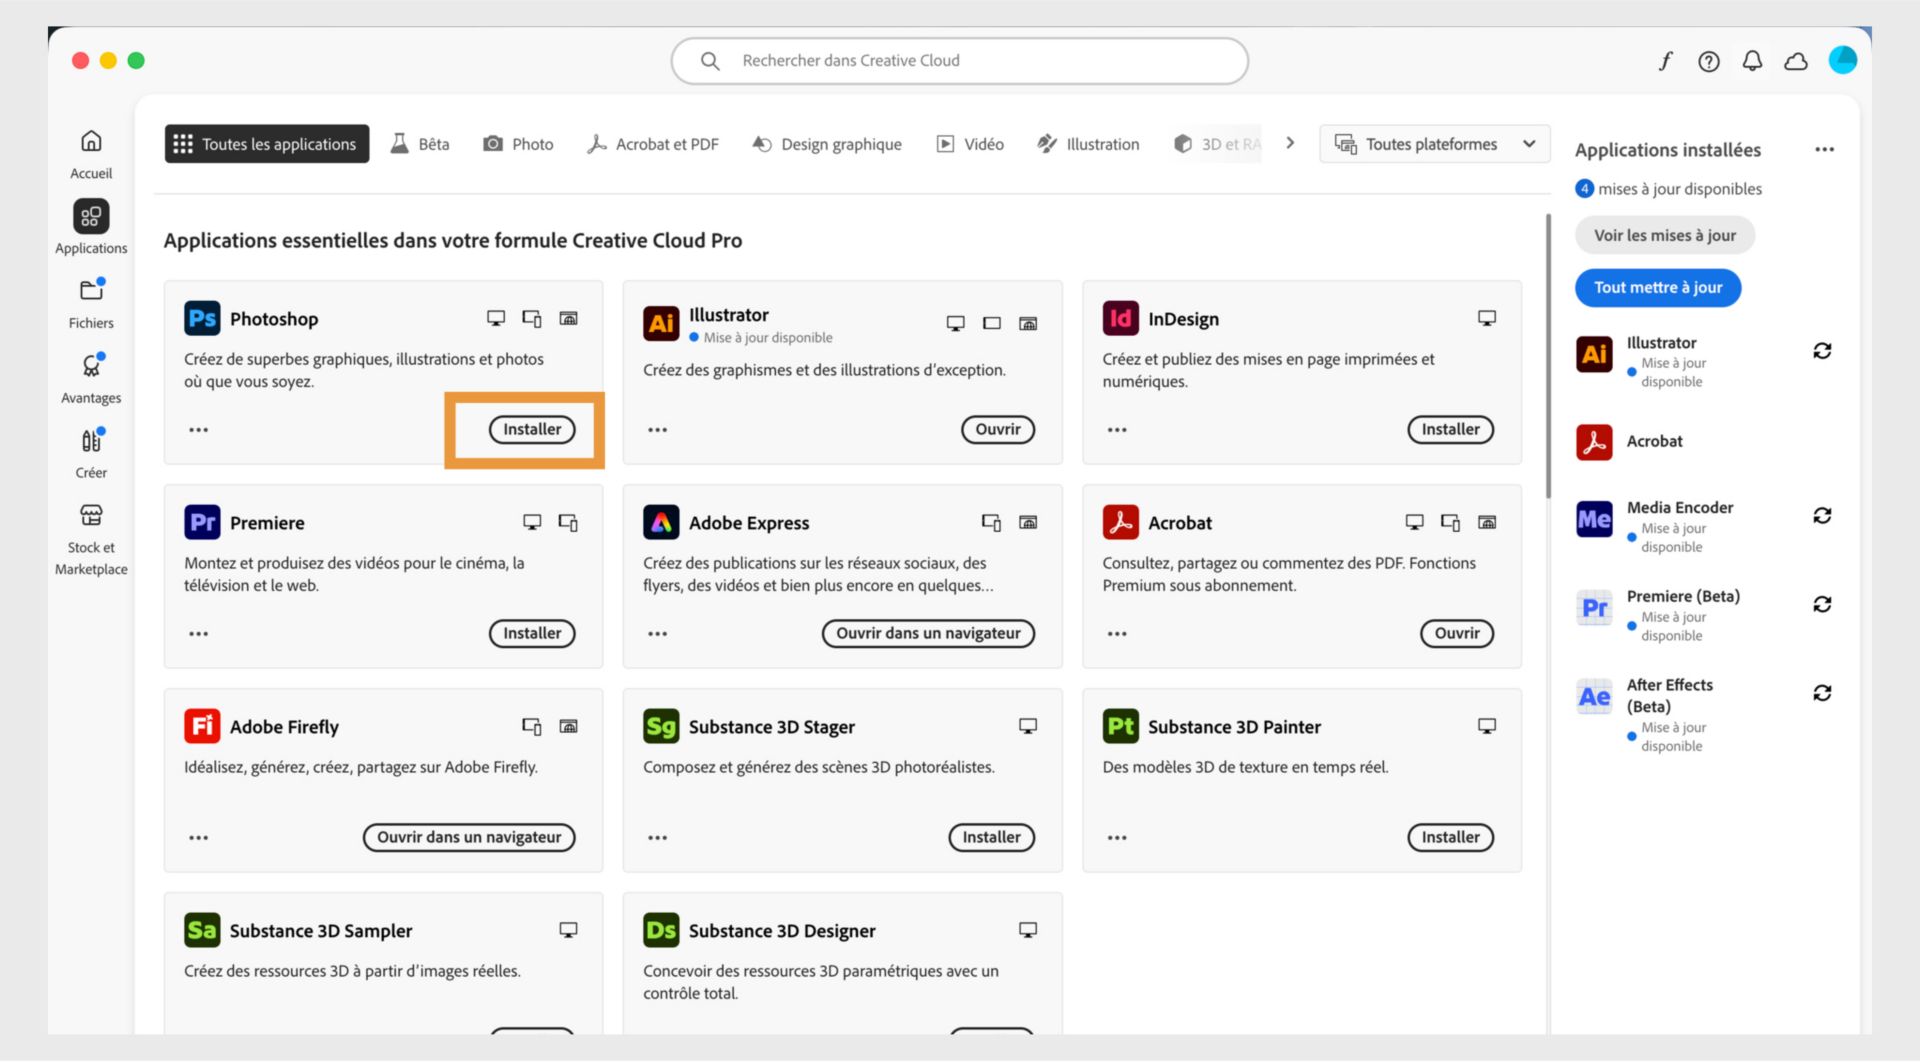Update Media Encoder via refresh icon
This screenshot has height=1062, width=1920.
pyautogui.click(x=1822, y=516)
